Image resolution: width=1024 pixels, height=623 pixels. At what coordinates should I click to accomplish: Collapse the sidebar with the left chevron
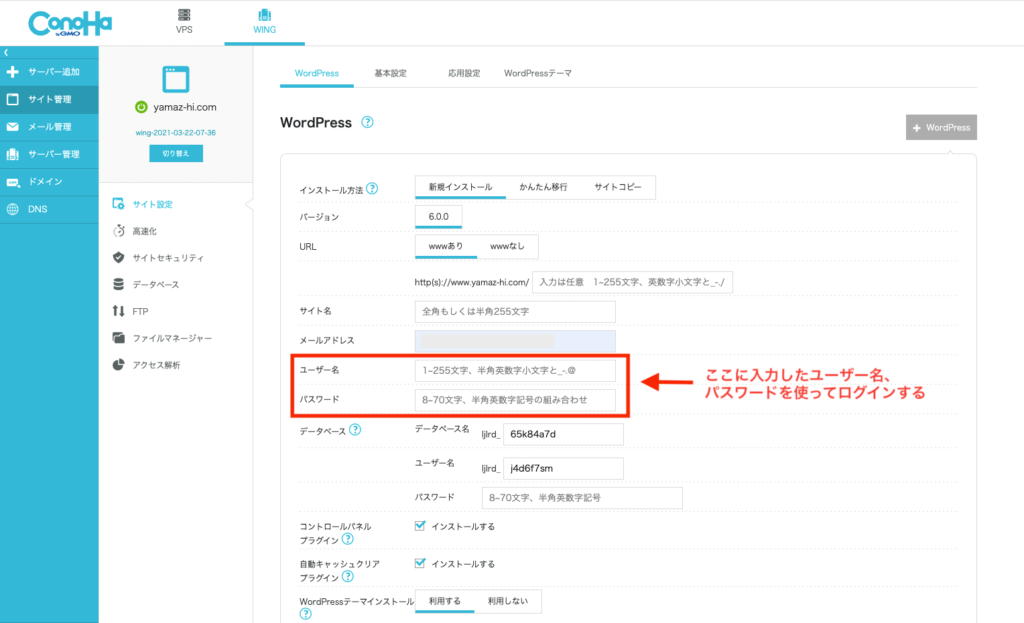point(6,52)
